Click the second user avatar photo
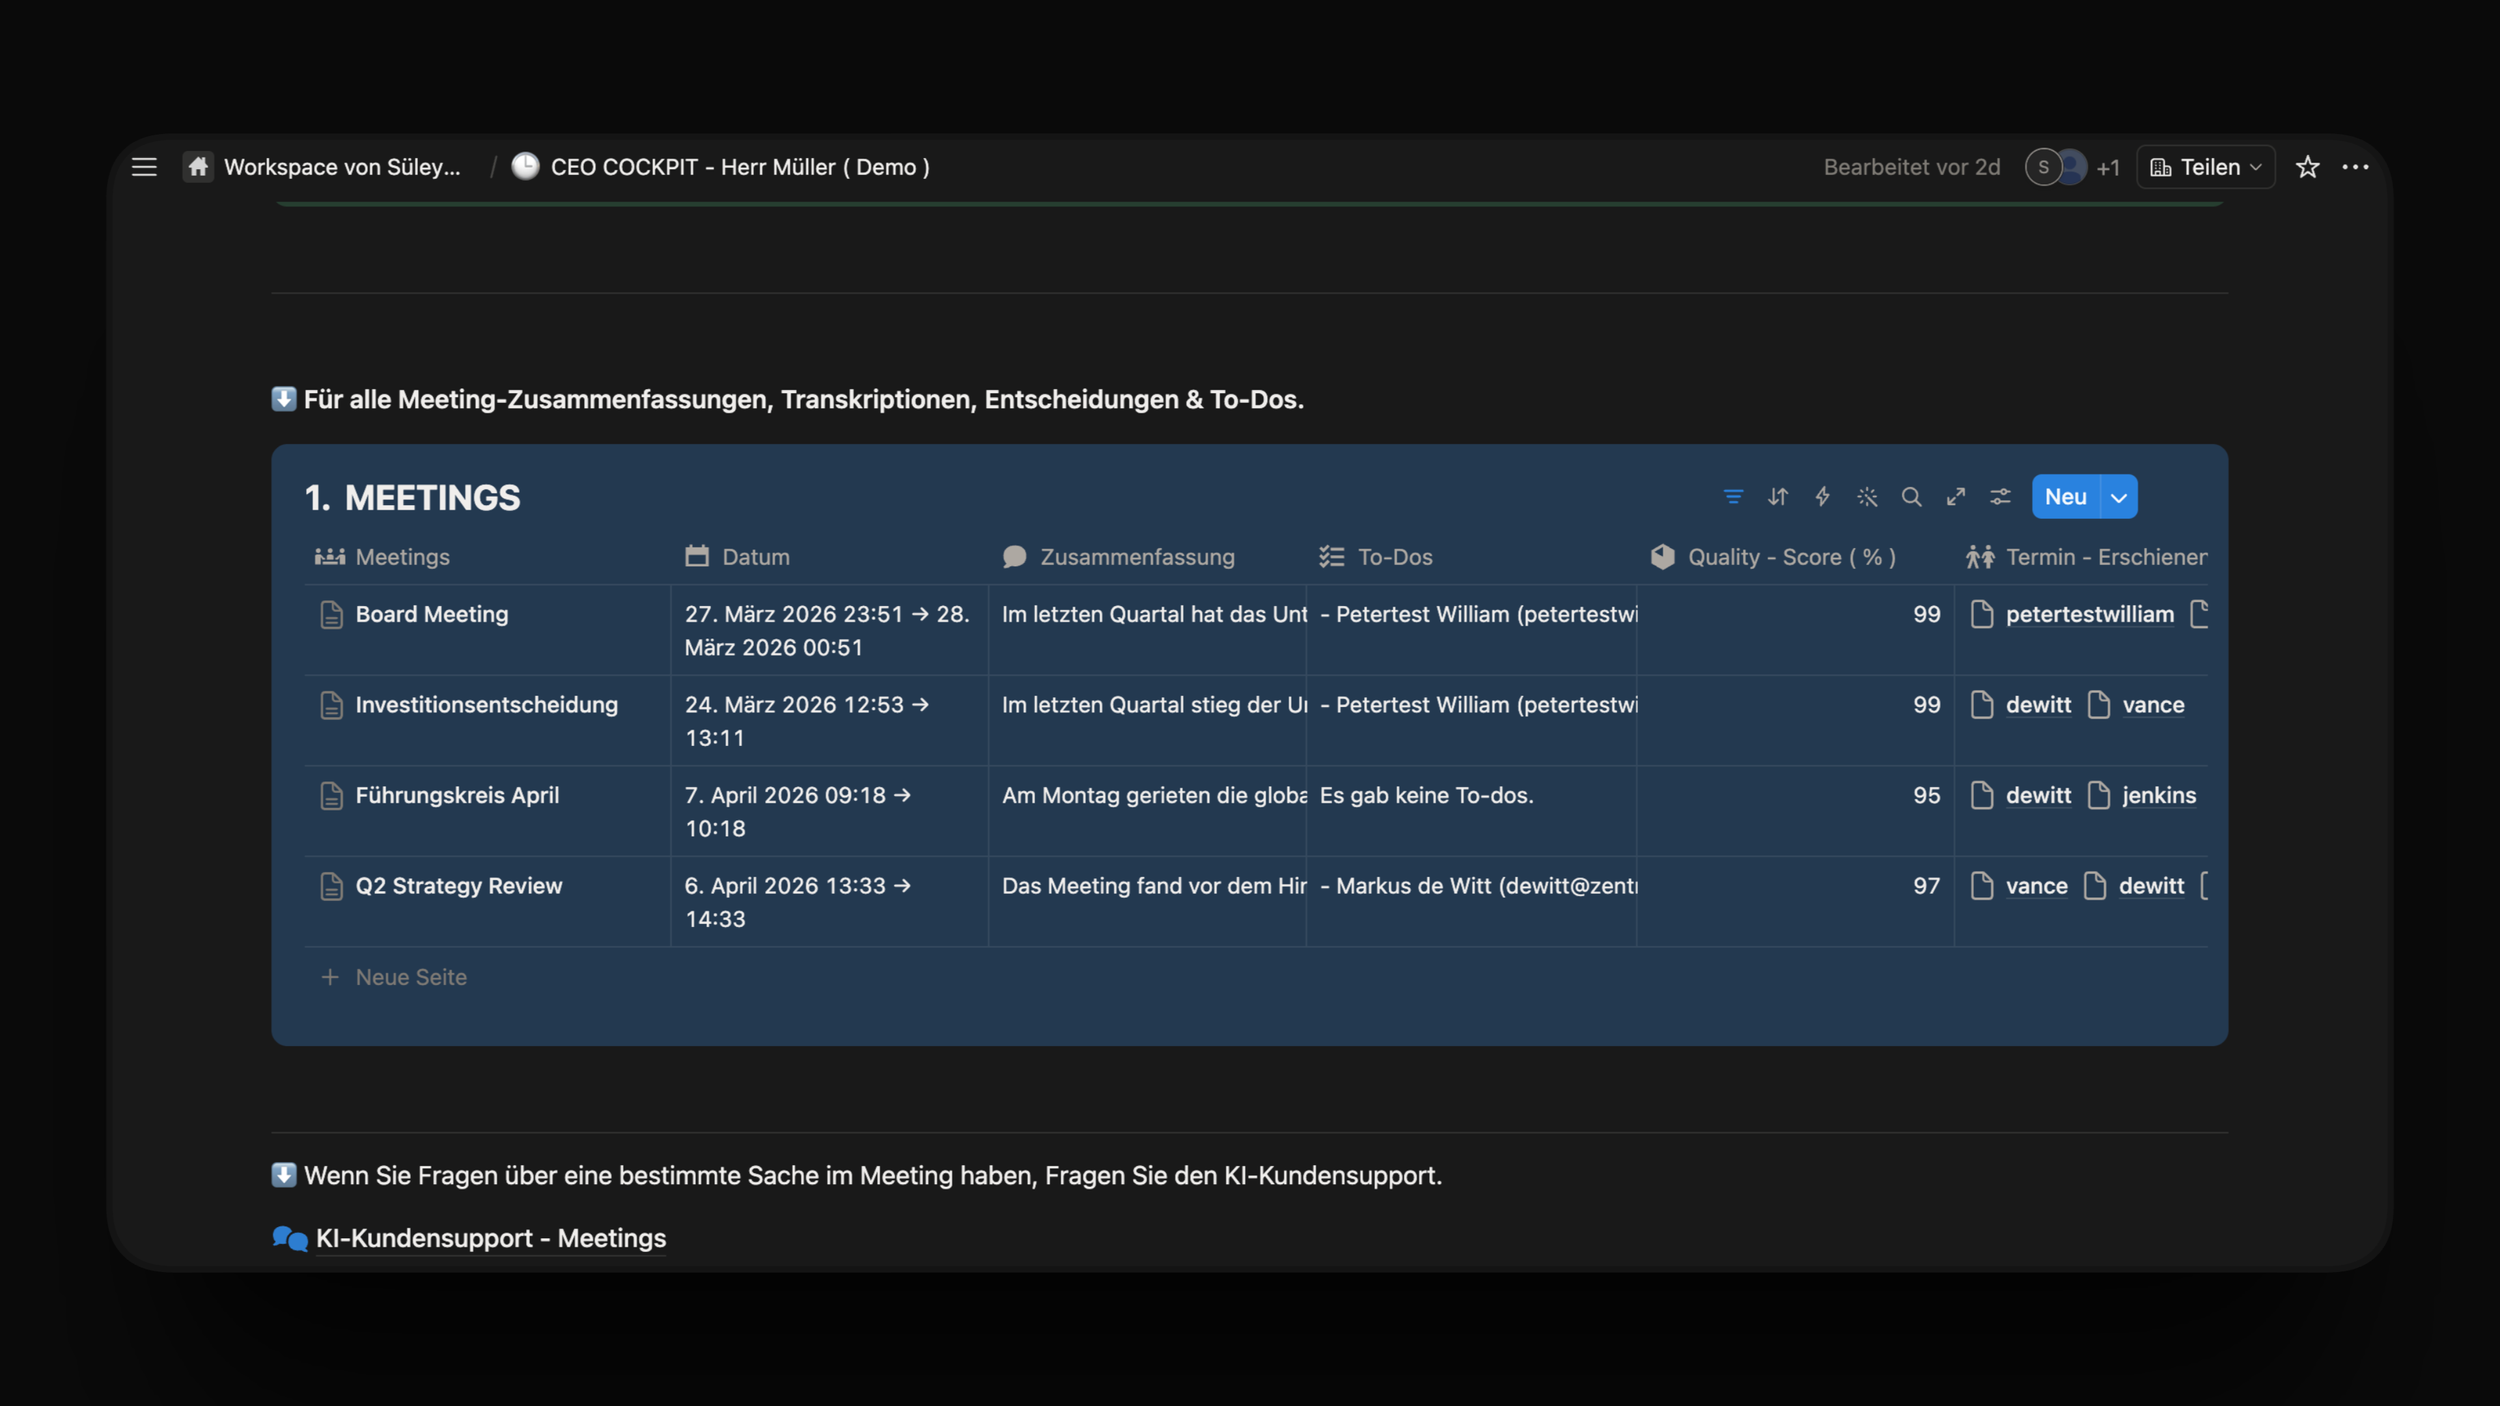Viewport: 2500px width, 1406px height. click(x=2073, y=167)
